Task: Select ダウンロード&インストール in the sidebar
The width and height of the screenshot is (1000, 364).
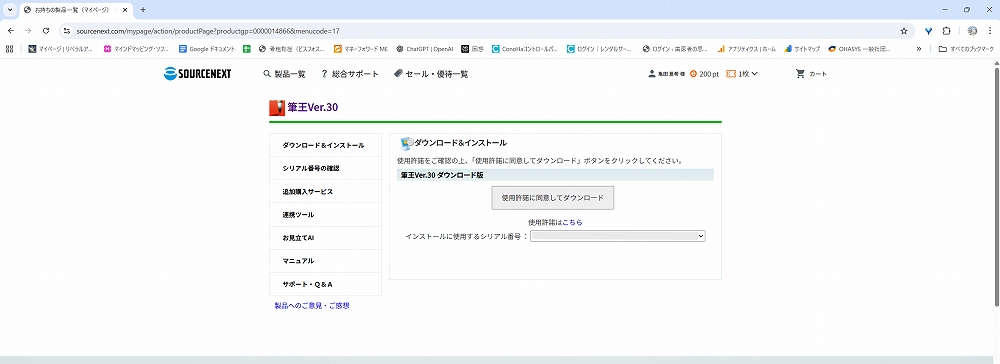Action: point(325,145)
